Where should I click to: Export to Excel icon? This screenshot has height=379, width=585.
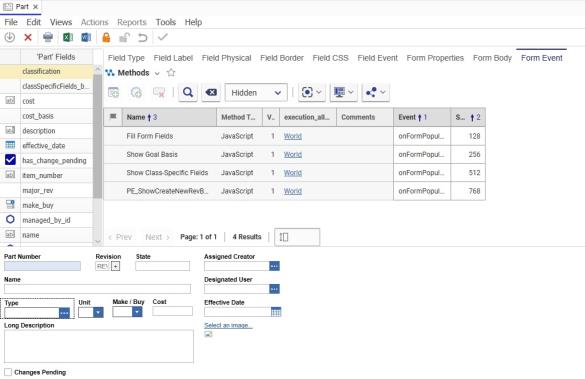(x=68, y=37)
